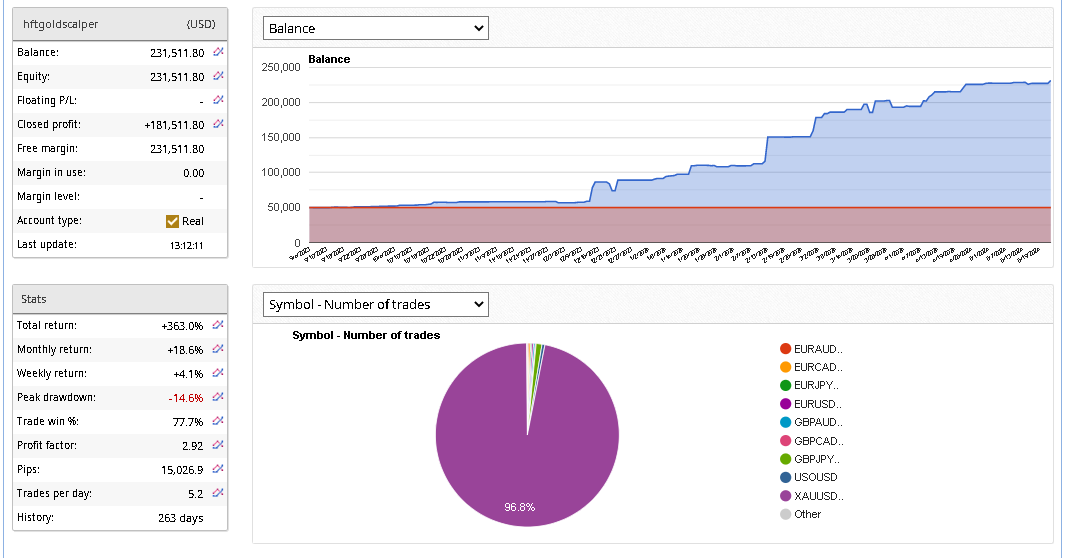The height and width of the screenshot is (558, 1071).
Task: Click the chart icon beside Pips
Action: [218, 469]
